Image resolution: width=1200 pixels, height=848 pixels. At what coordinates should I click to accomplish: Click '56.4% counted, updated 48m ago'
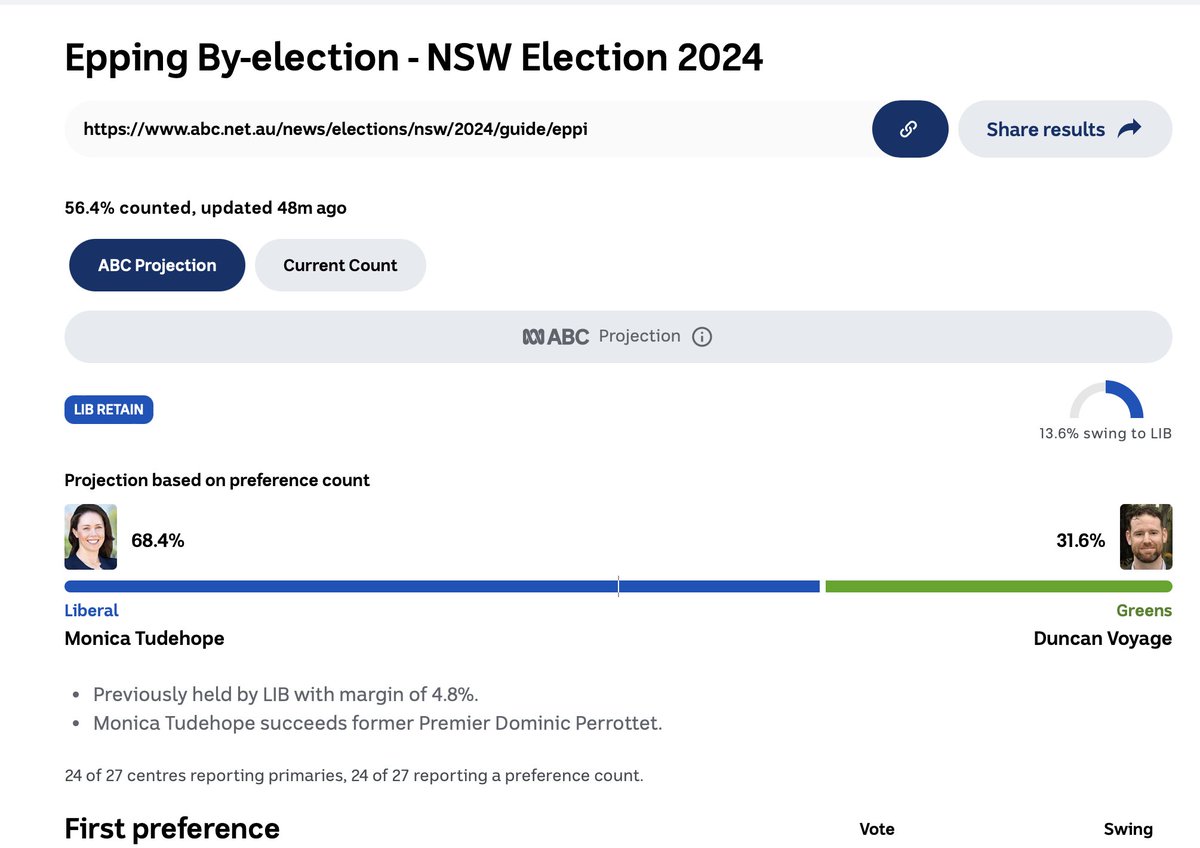[206, 208]
